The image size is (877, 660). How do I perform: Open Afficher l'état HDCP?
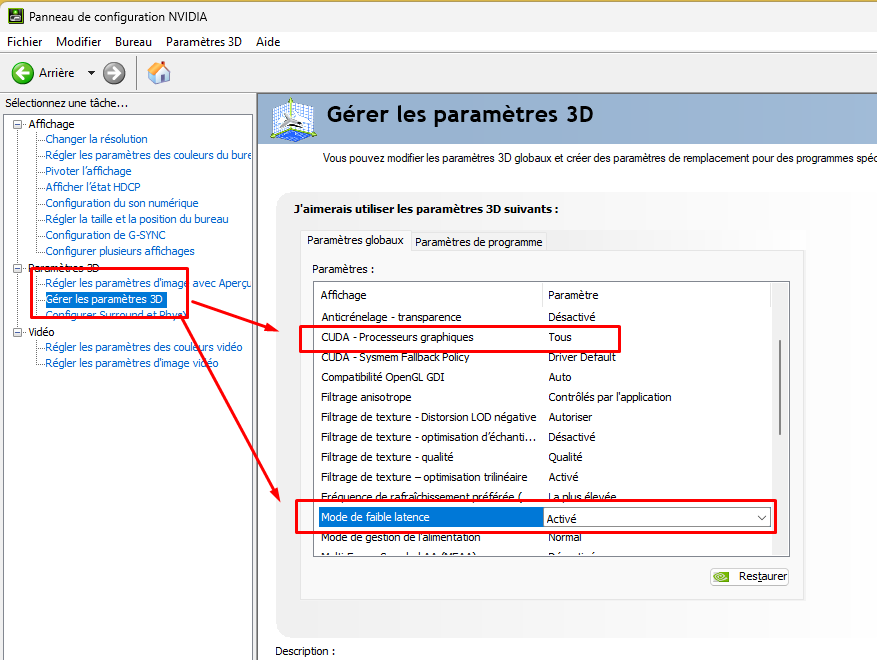(x=93, y=187)
